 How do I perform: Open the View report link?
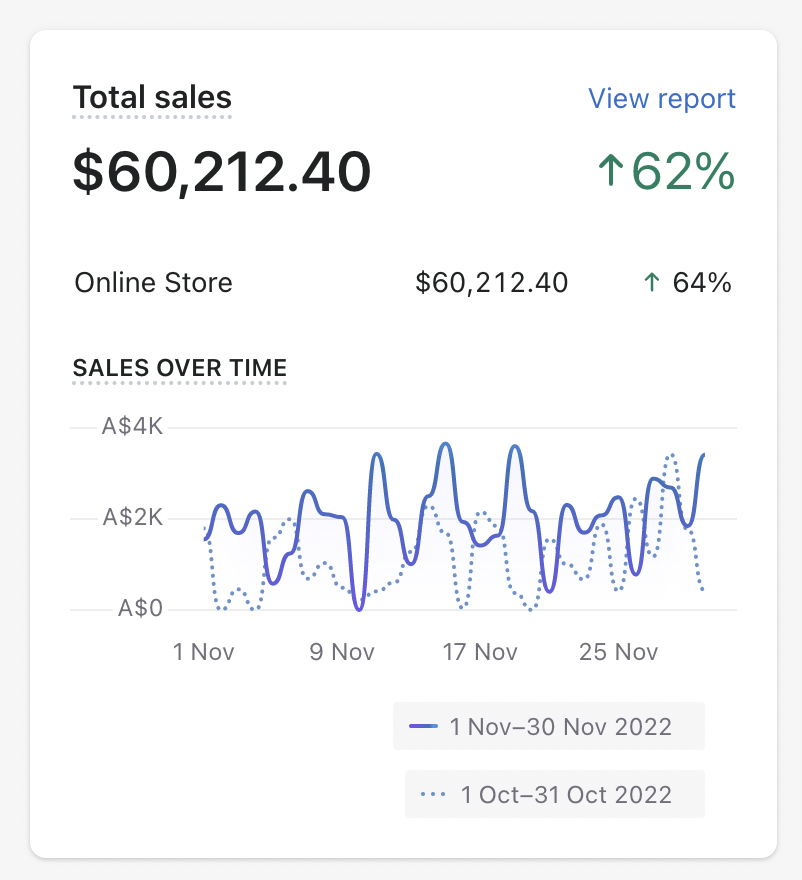(x=661, y=99)
